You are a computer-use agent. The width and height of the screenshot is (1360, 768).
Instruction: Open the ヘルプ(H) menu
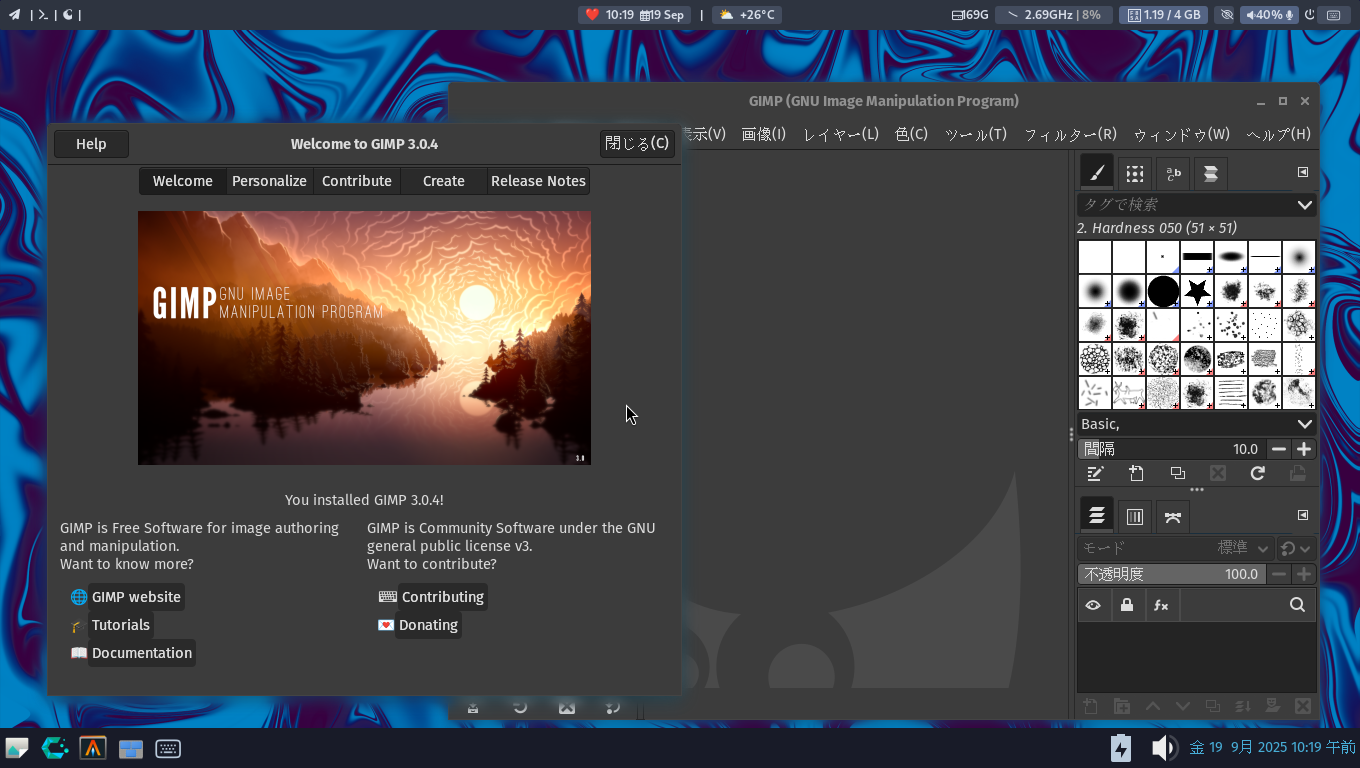[1278, 134]
